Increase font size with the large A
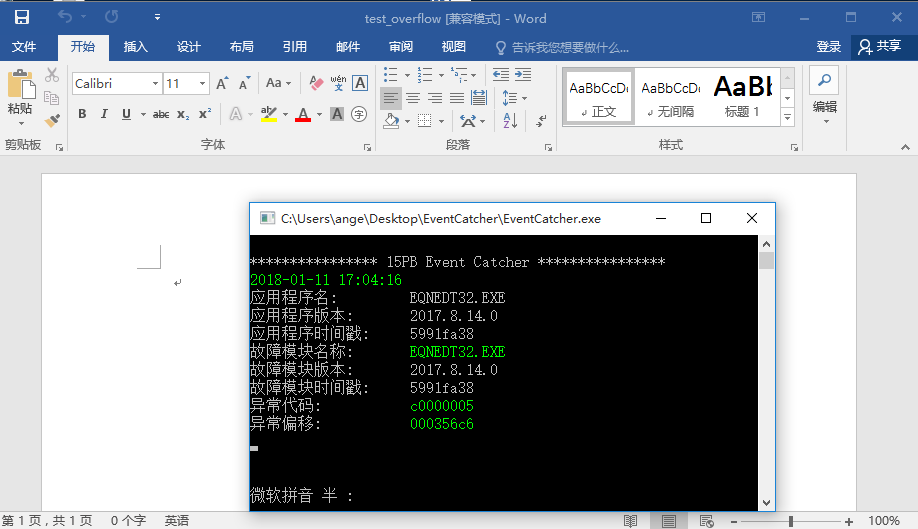Screen dimensions: 918x529 pos(222,84)
